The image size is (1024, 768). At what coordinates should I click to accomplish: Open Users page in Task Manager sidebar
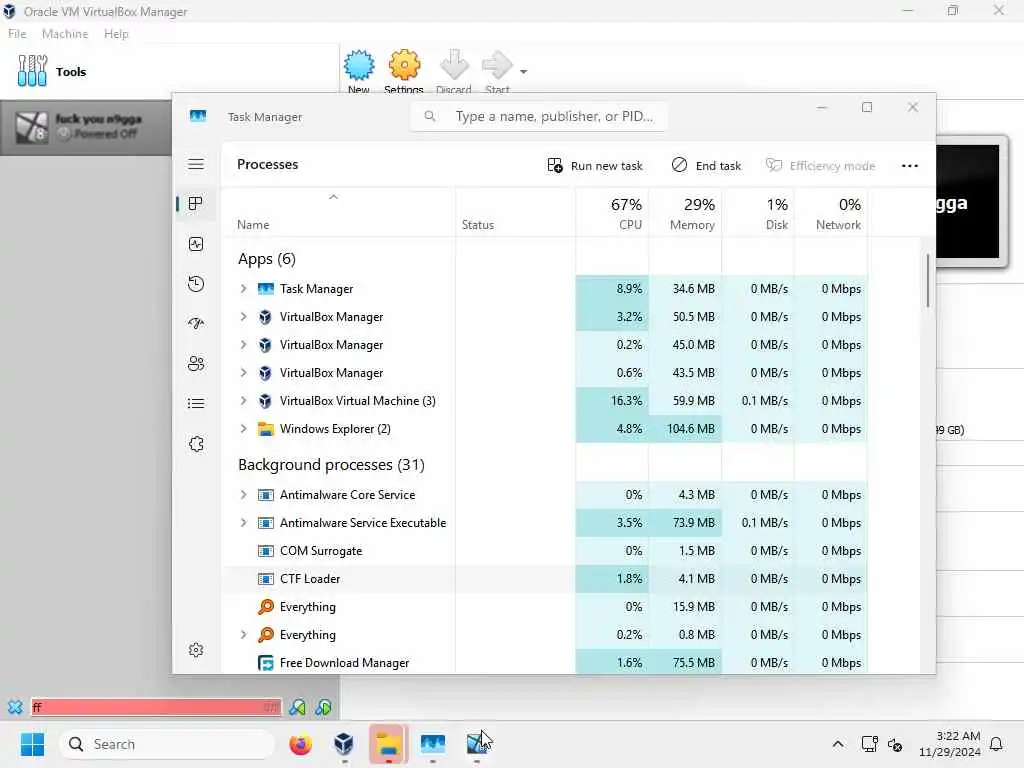coord(196,364)
